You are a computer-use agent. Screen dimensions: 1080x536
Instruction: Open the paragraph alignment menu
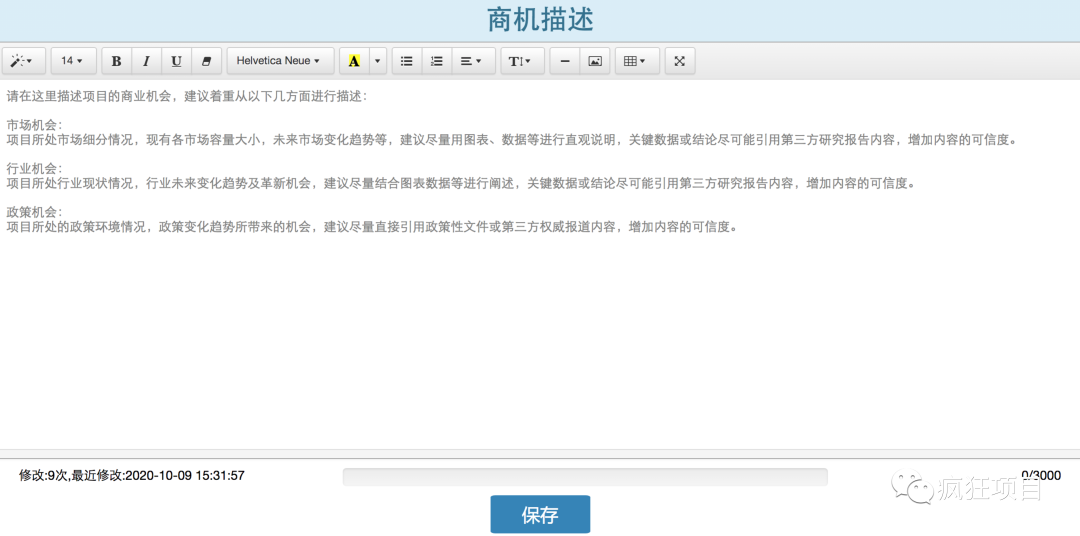point(470,61)
